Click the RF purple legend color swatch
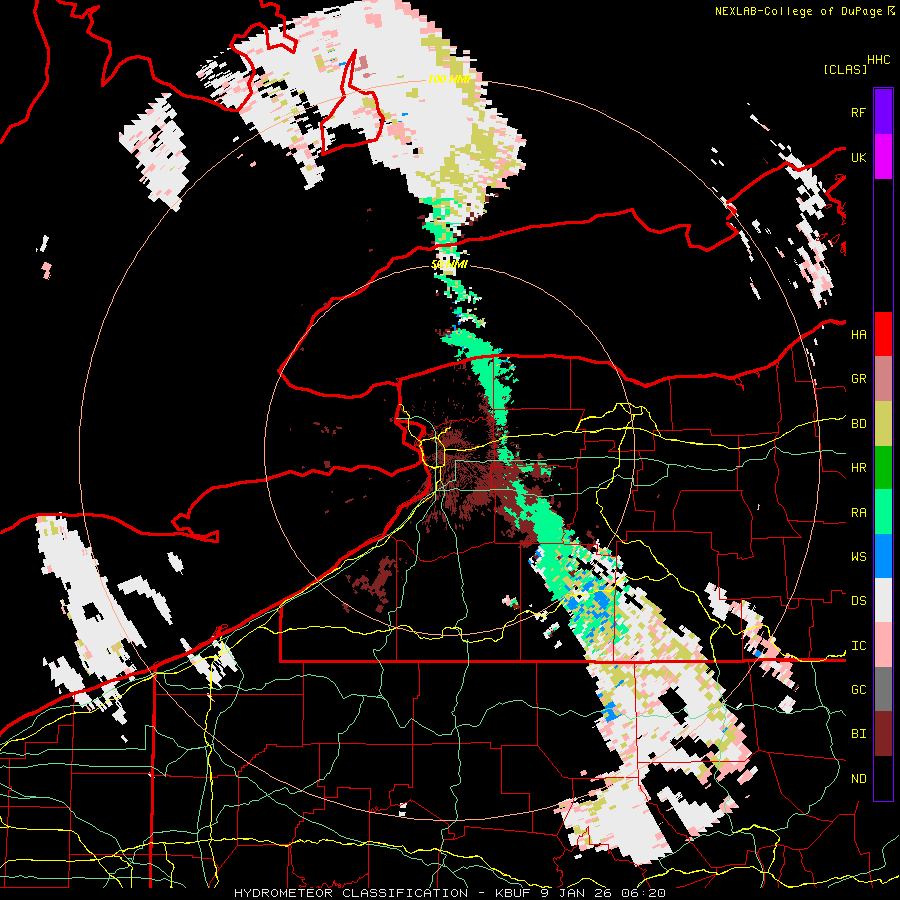The height and width of the screenshot is (900, 900). 883,112
